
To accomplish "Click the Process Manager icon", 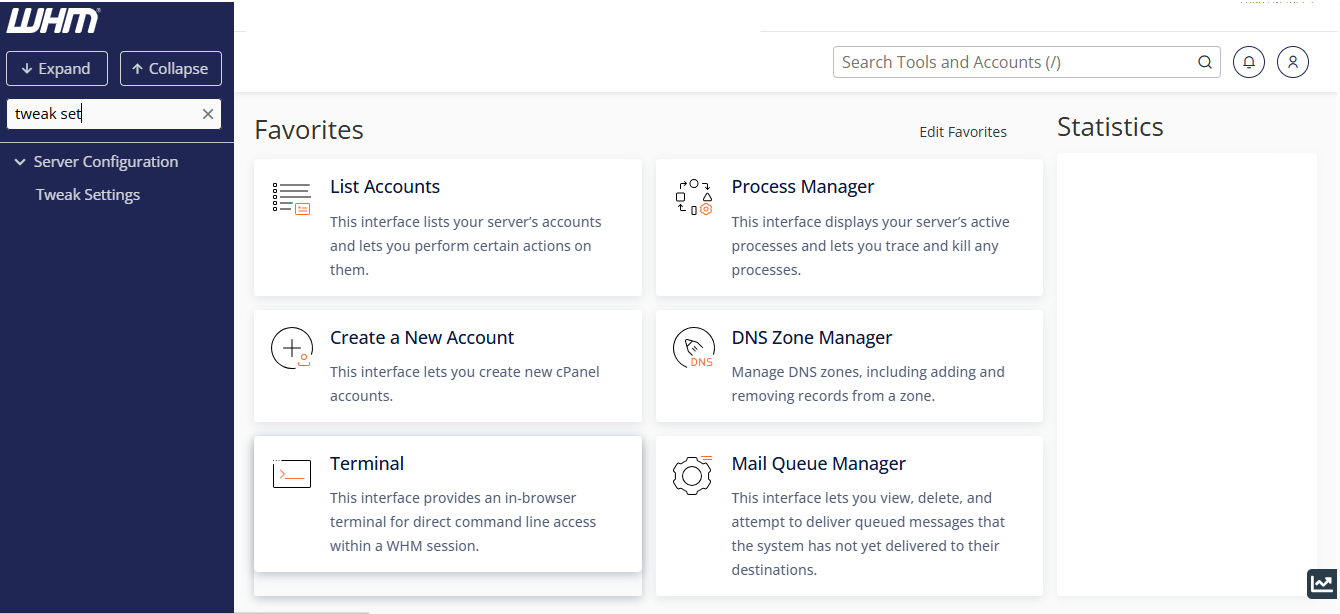I will point(693,198).
